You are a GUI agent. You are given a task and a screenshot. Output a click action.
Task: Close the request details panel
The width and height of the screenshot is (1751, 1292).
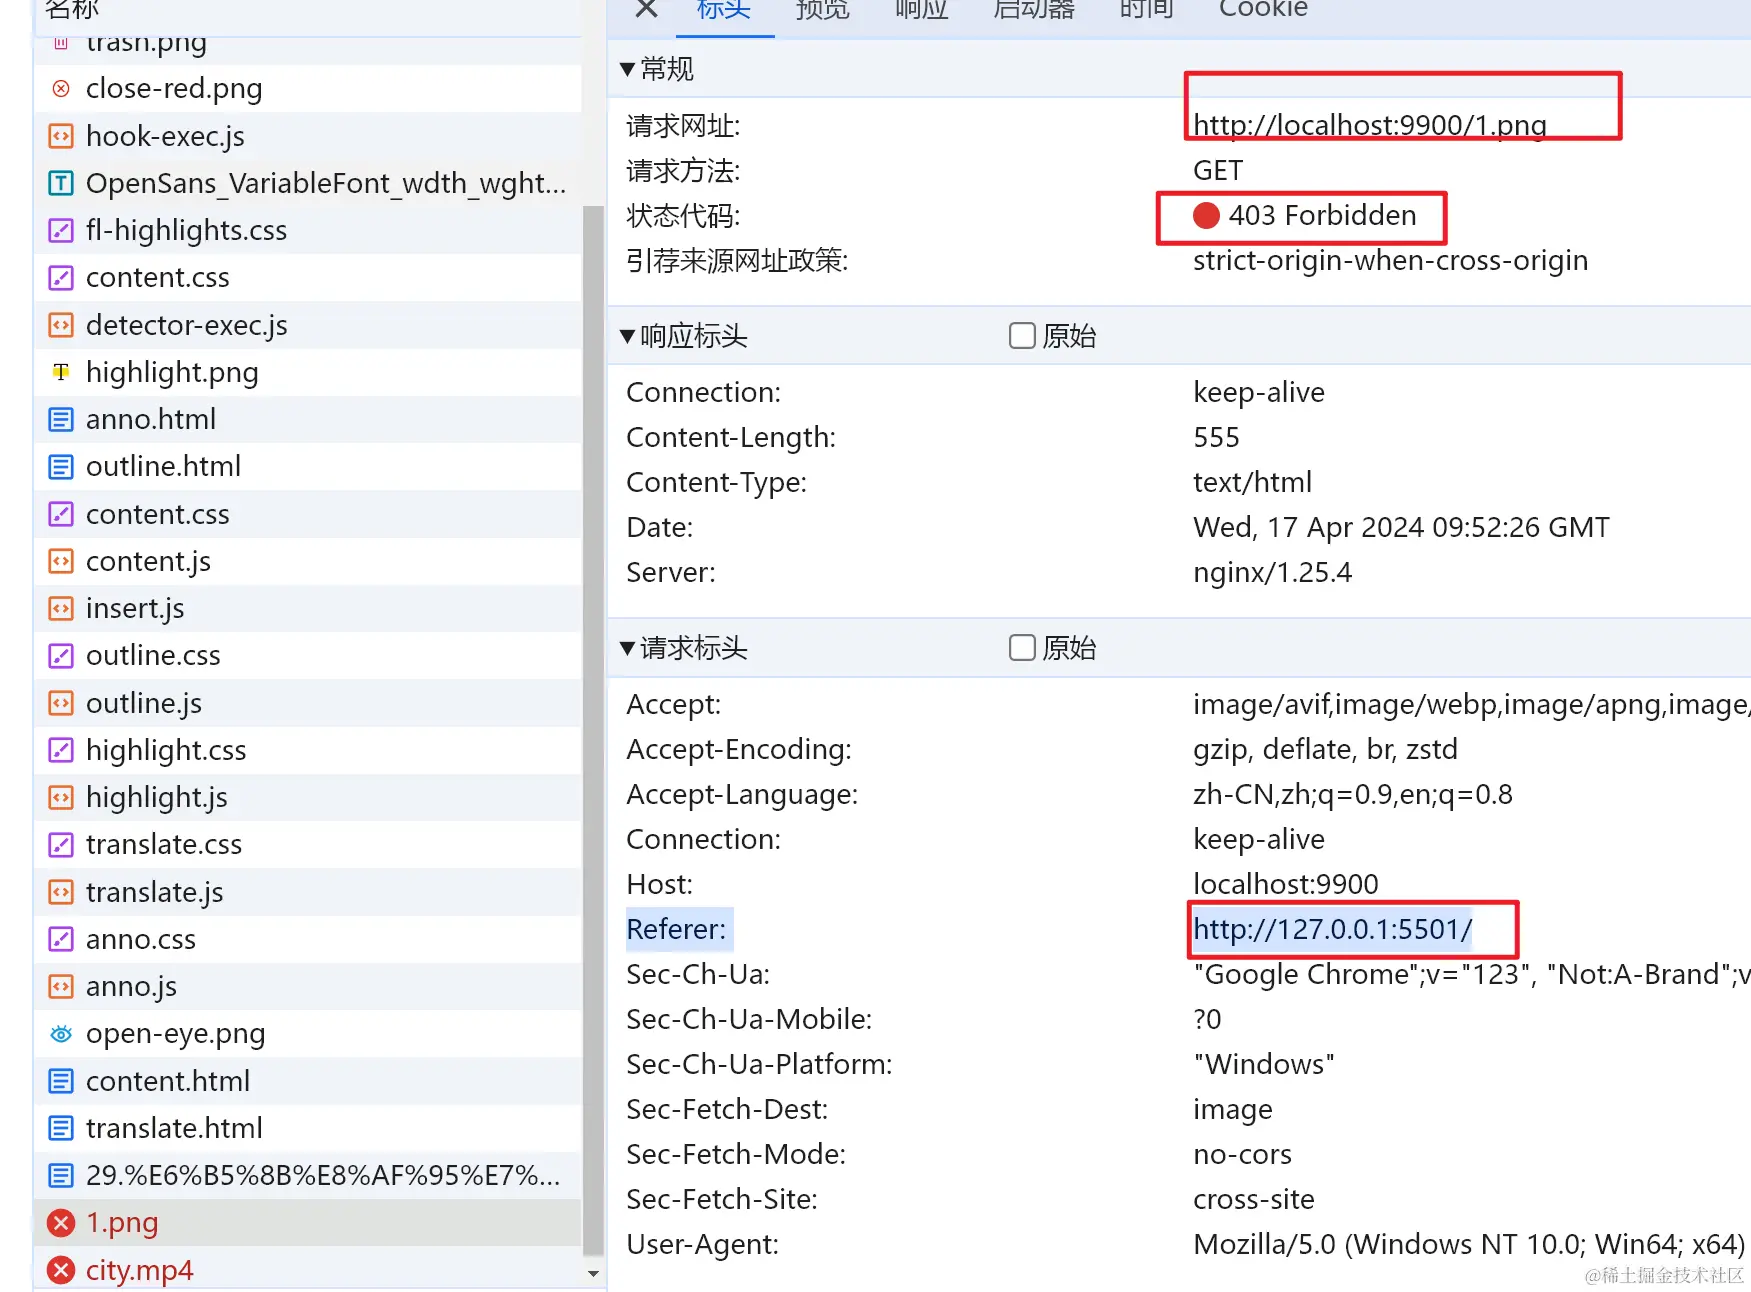coord(646,10)
